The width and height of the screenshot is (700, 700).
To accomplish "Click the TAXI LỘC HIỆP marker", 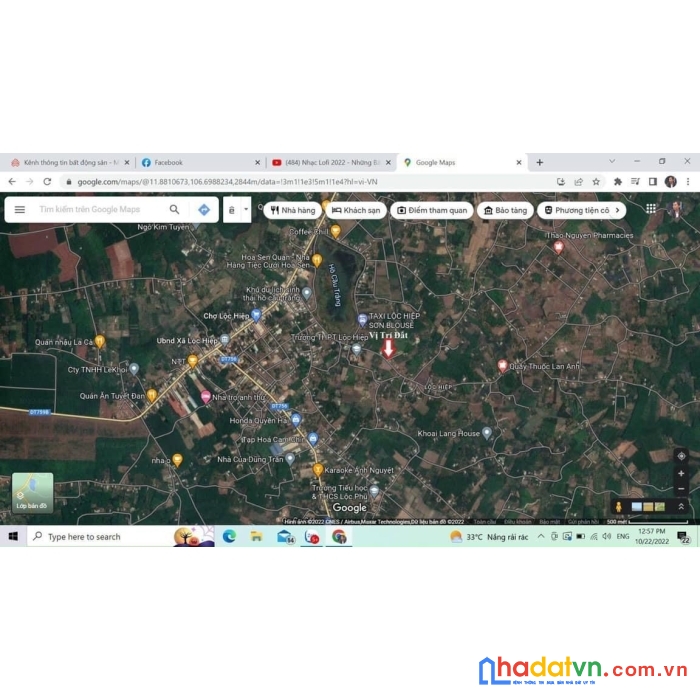I will pyautogui.click(x=362, y=320).
